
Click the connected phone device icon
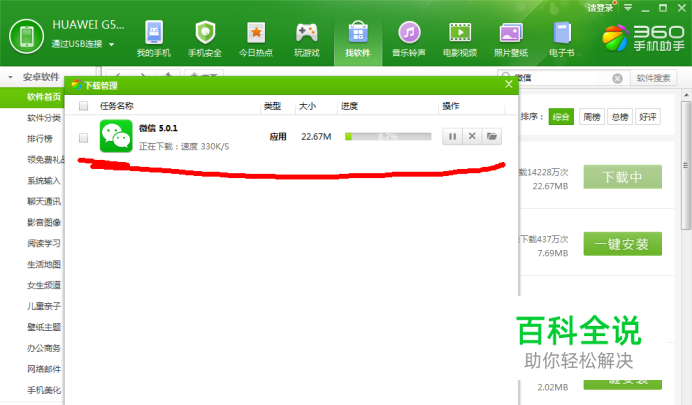point(26,36)
